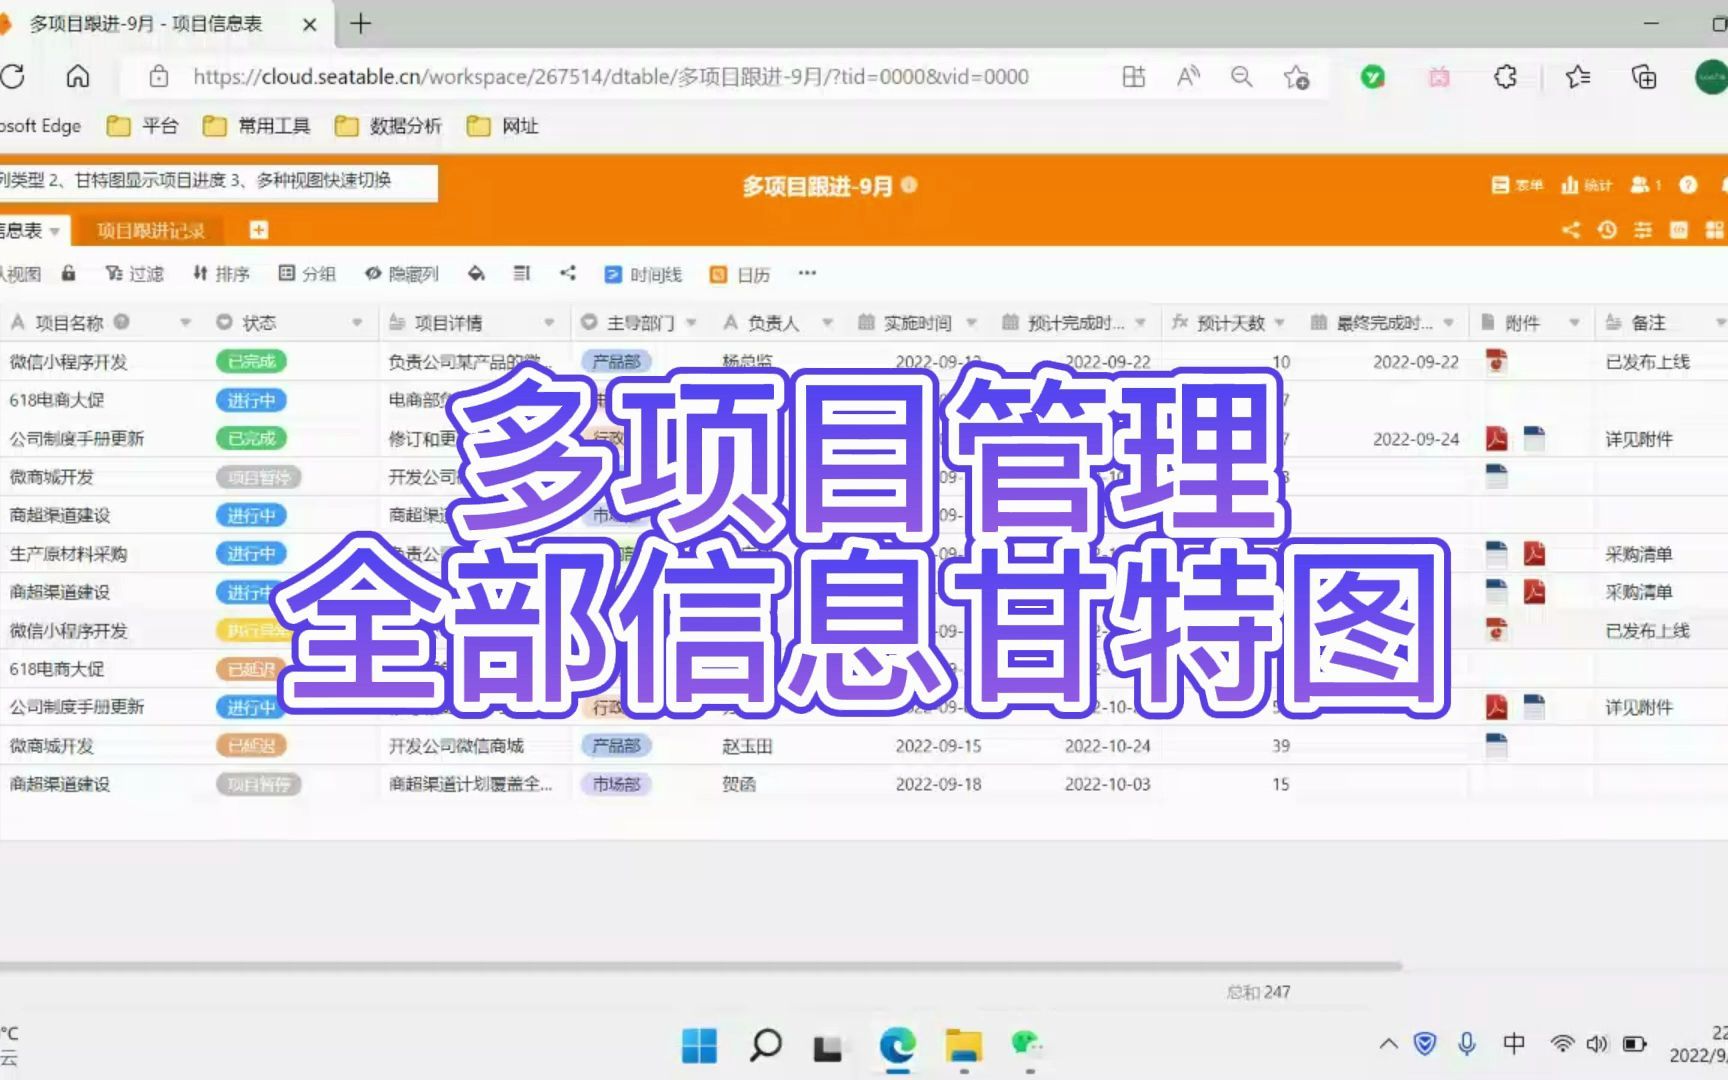Image resolution: width=1728 pixels, height=1080 pixels.
Task: Click the zoom magnifier icon in address bar
Action: click(x=1241, y=76)
